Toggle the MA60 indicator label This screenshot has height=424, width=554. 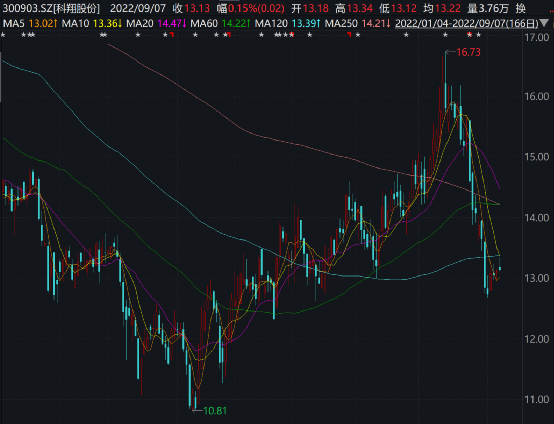[x=204, y=24]
